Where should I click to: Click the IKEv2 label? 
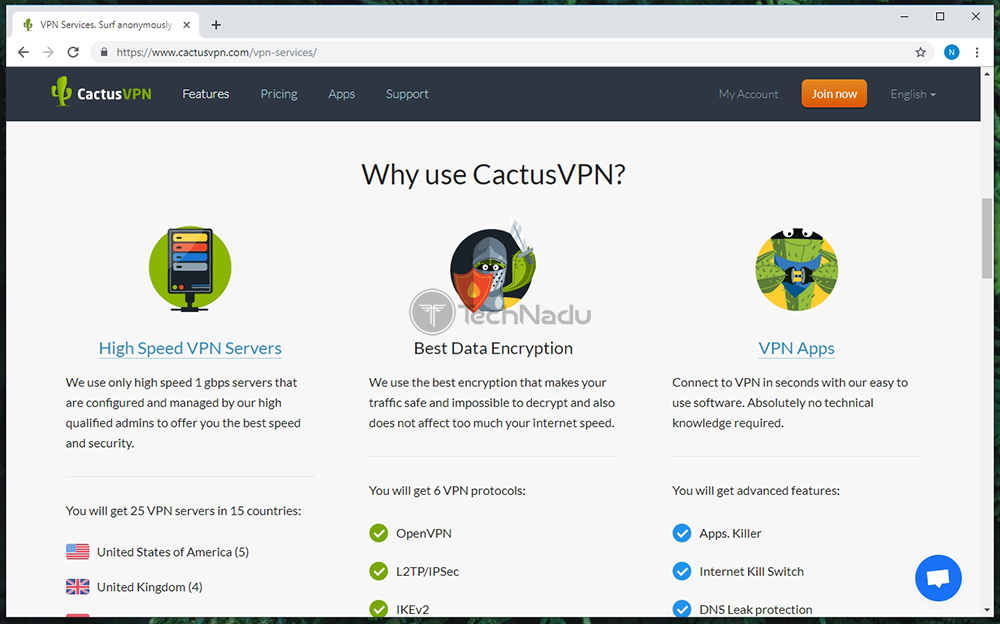(x=413, y=609)
